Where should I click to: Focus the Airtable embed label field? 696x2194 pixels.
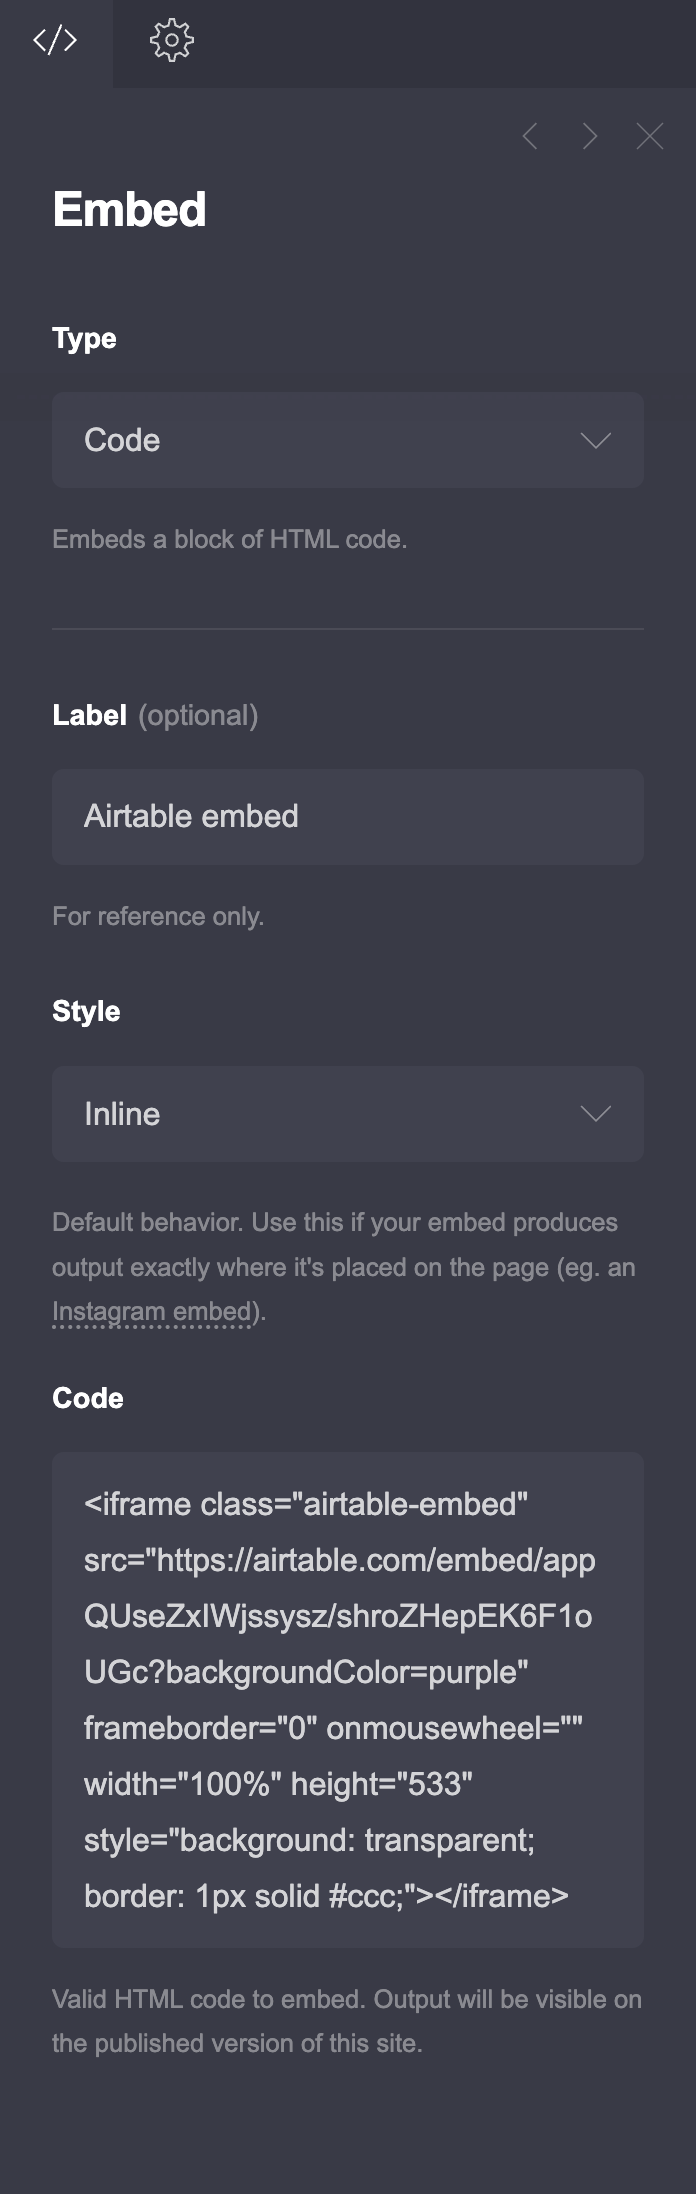click(347, 816)
